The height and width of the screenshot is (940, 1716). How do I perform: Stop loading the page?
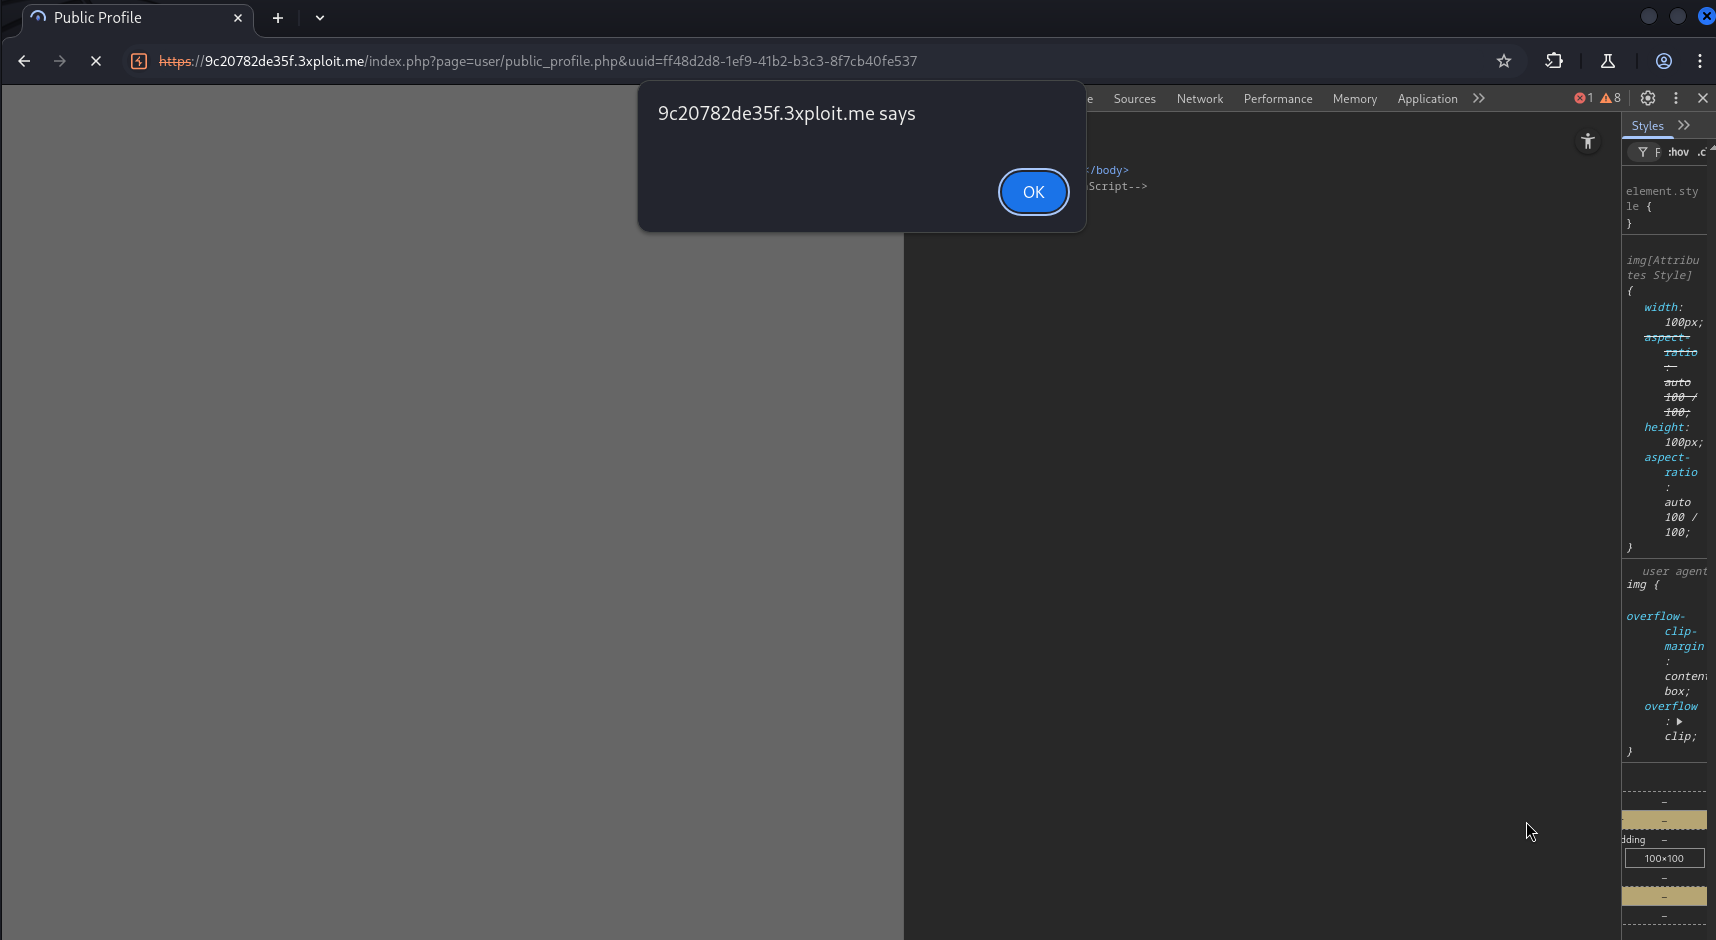[96, 61]
